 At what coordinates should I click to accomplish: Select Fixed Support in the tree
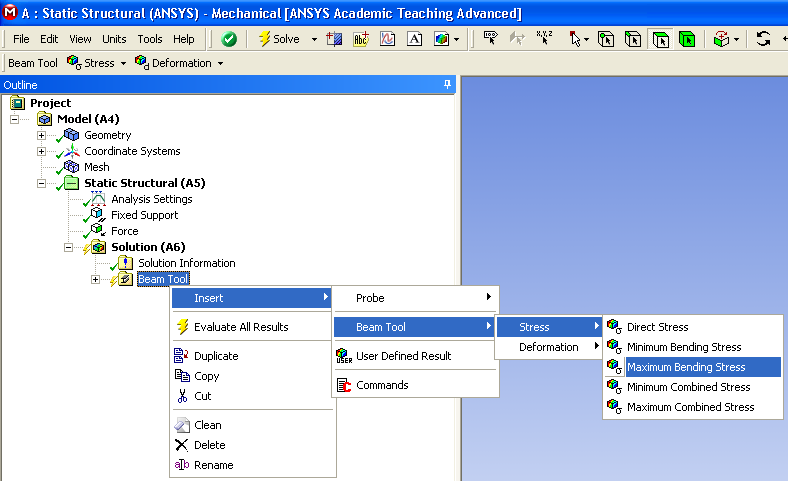[145, 215]
